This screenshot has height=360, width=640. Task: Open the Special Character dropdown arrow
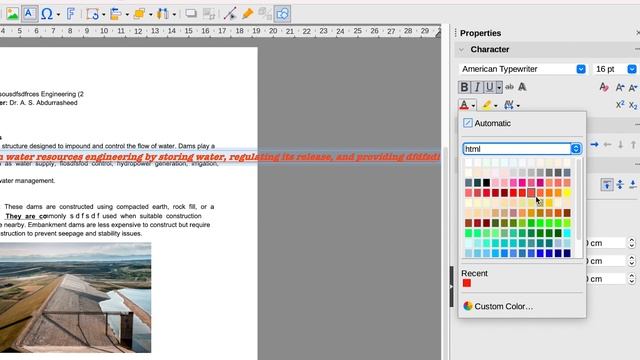(x=58, y=15)
